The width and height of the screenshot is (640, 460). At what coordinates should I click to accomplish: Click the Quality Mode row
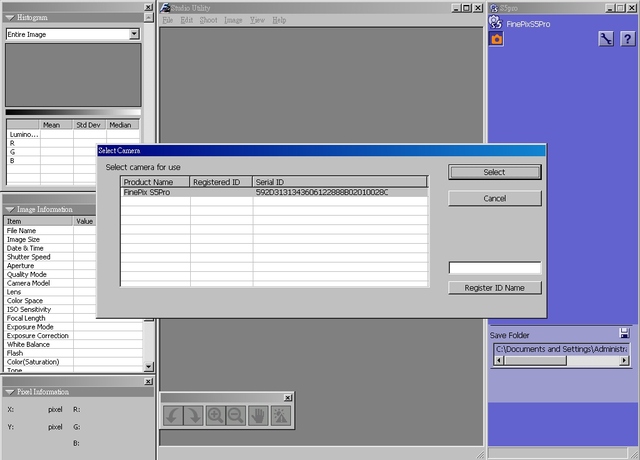coord(50,274)
